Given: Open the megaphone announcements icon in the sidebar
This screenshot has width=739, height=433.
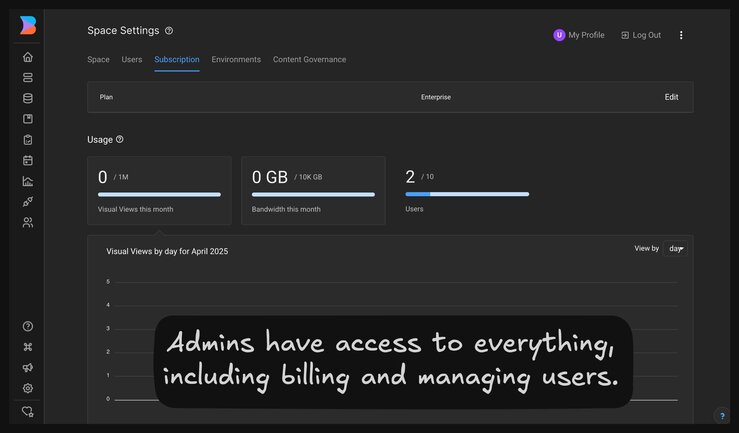Looking at the screenshot, I should point(28,368).
